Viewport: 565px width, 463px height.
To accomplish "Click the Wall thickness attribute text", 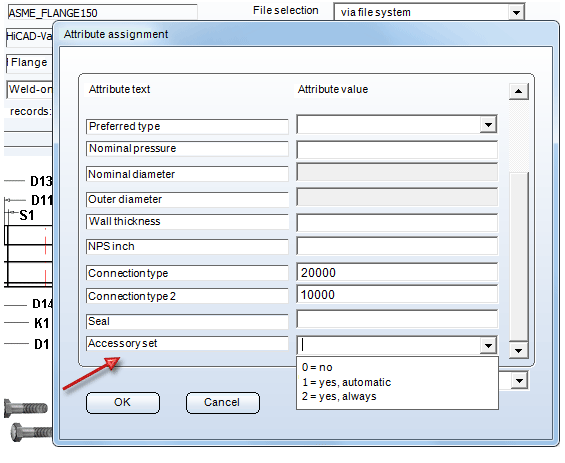I will click(x=187, y=221).
